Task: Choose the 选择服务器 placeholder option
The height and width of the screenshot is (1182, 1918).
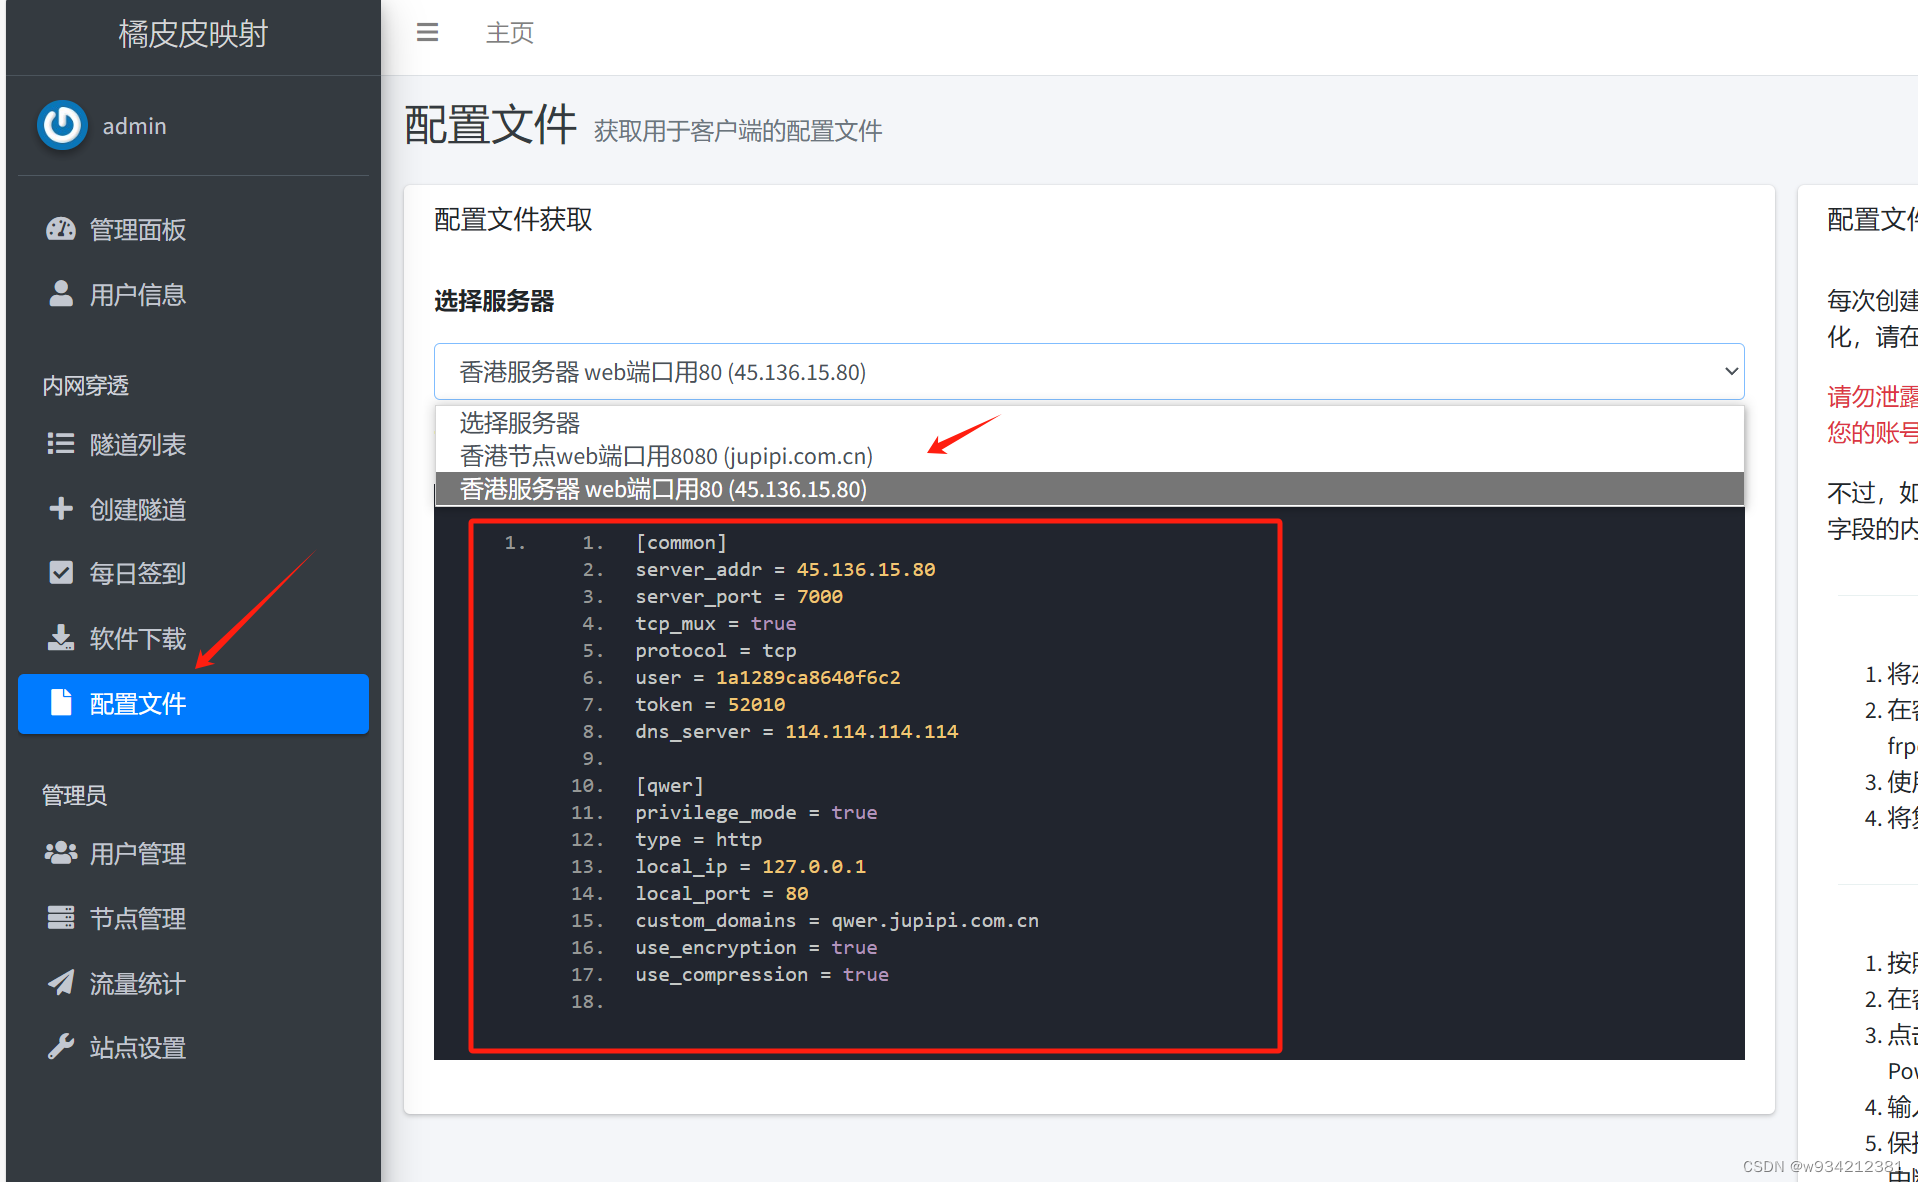Action: pos(1089,423)
